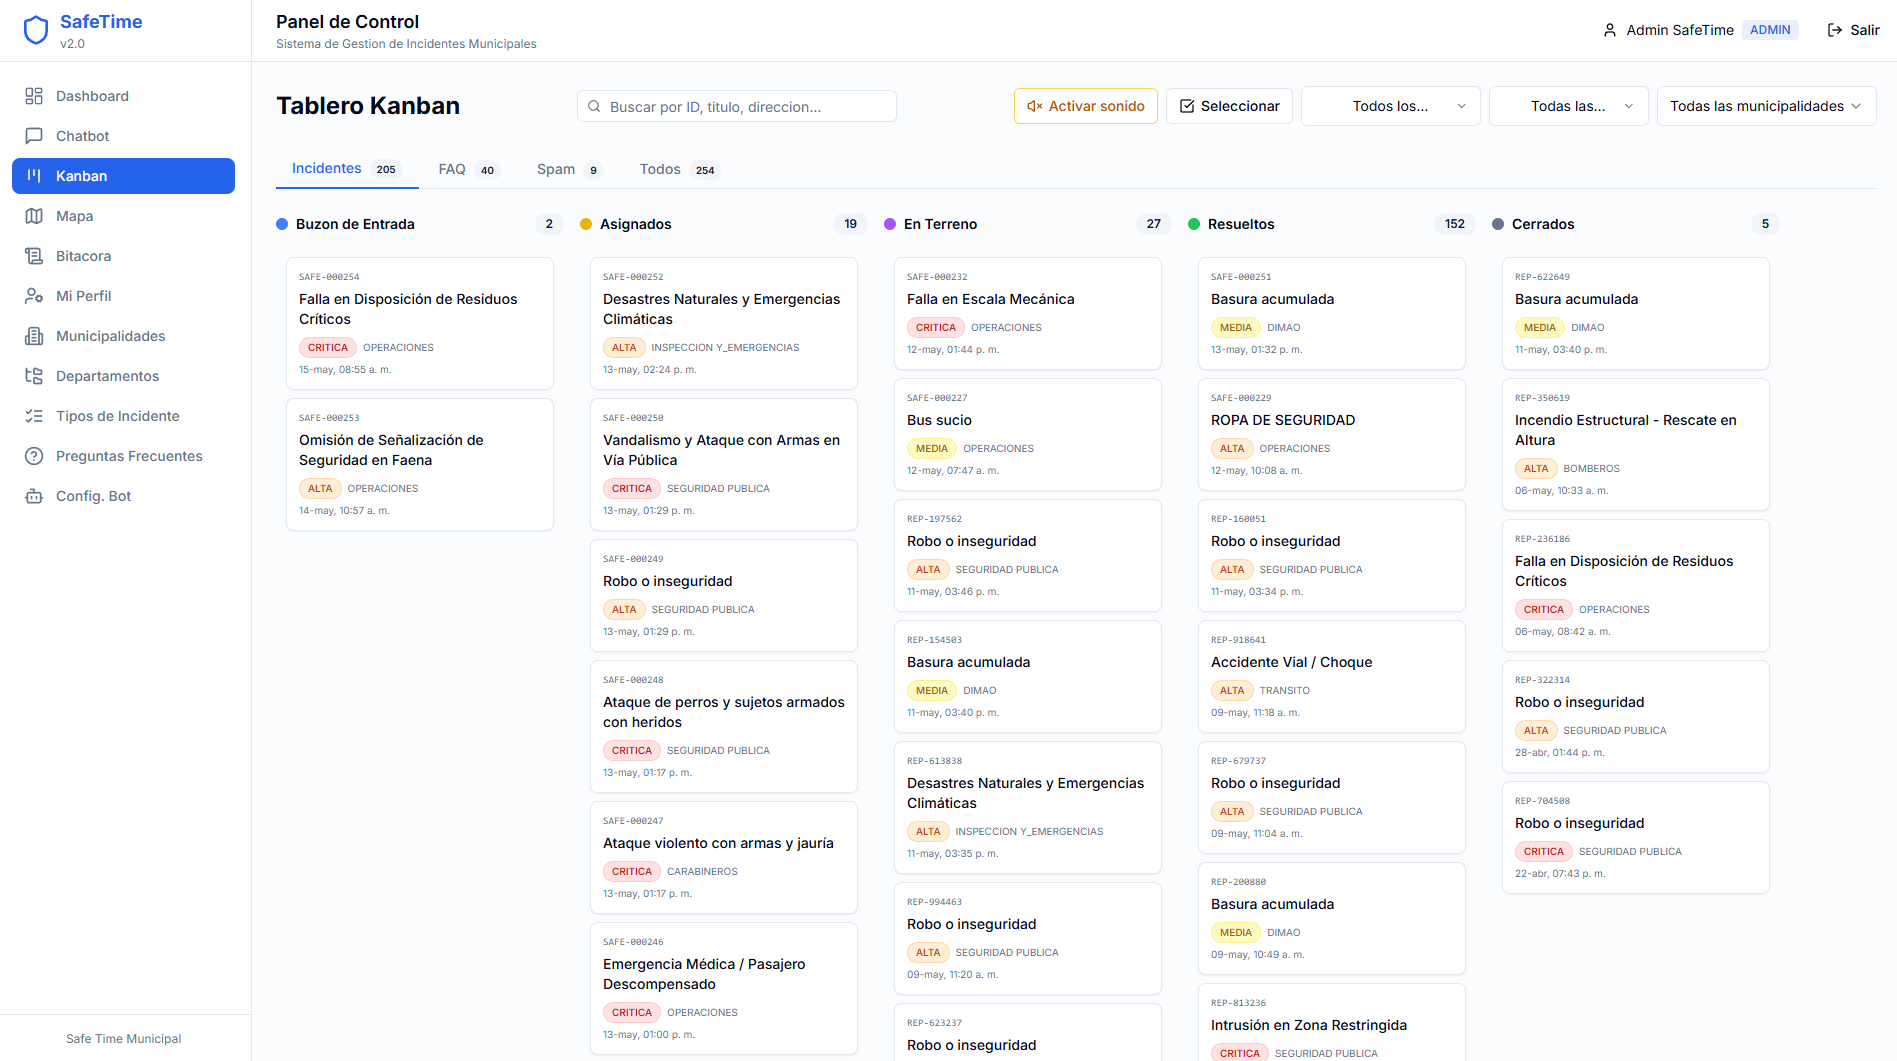This screenshot has width=1897, height=1061.
Task: Click the Kanban columns icon
Action: click(x=34, y=176)
